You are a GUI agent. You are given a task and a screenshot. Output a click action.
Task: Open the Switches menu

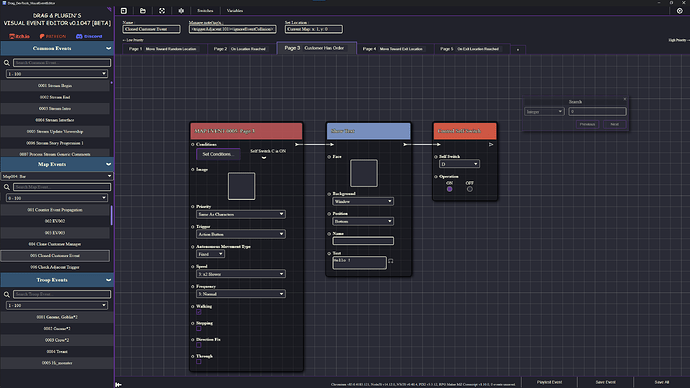205,11
